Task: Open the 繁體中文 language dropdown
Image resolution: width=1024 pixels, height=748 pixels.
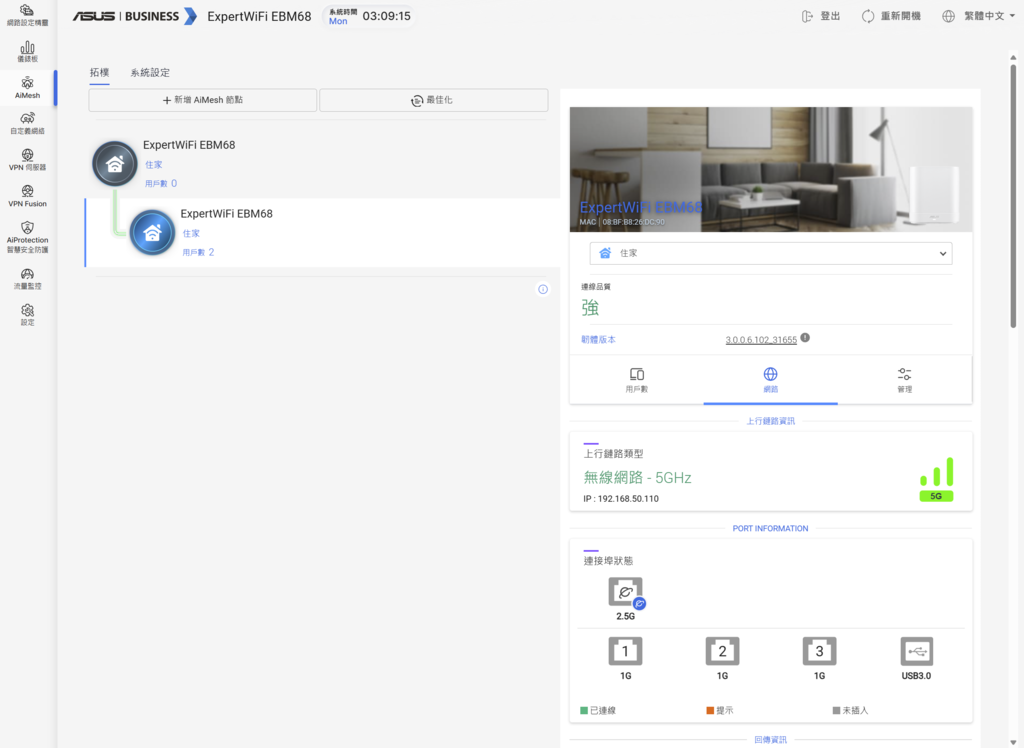Action: (978, 16)
